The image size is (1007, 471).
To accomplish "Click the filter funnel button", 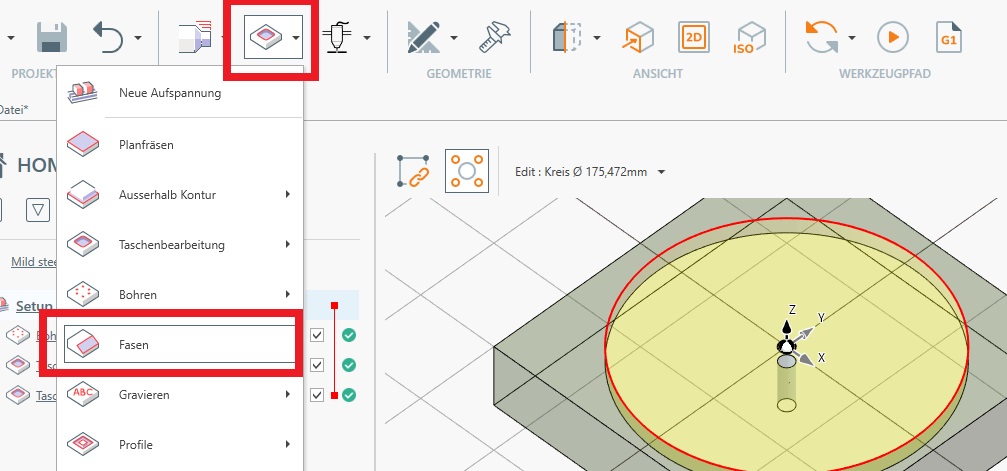I will coord(37,210).
